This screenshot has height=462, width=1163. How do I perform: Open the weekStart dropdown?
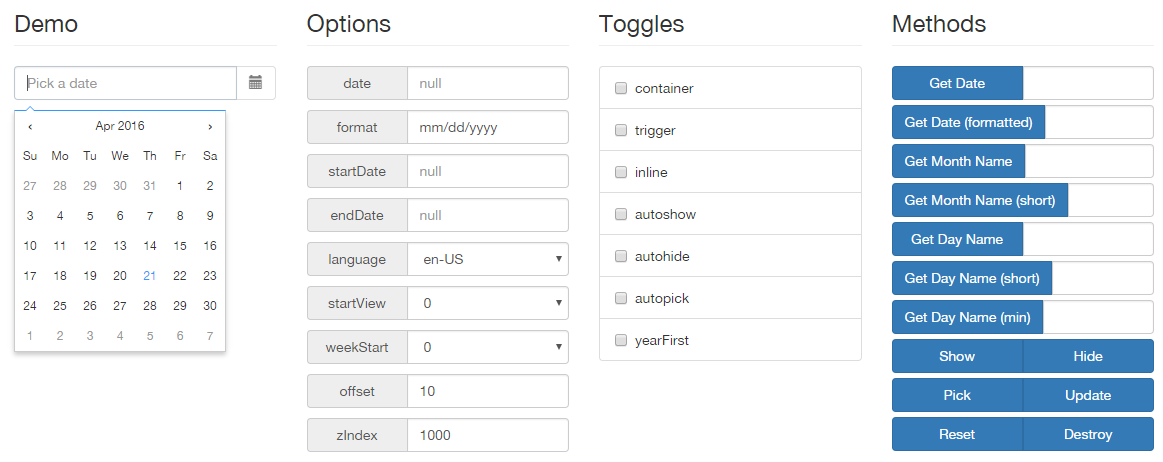tap(488, 347)
